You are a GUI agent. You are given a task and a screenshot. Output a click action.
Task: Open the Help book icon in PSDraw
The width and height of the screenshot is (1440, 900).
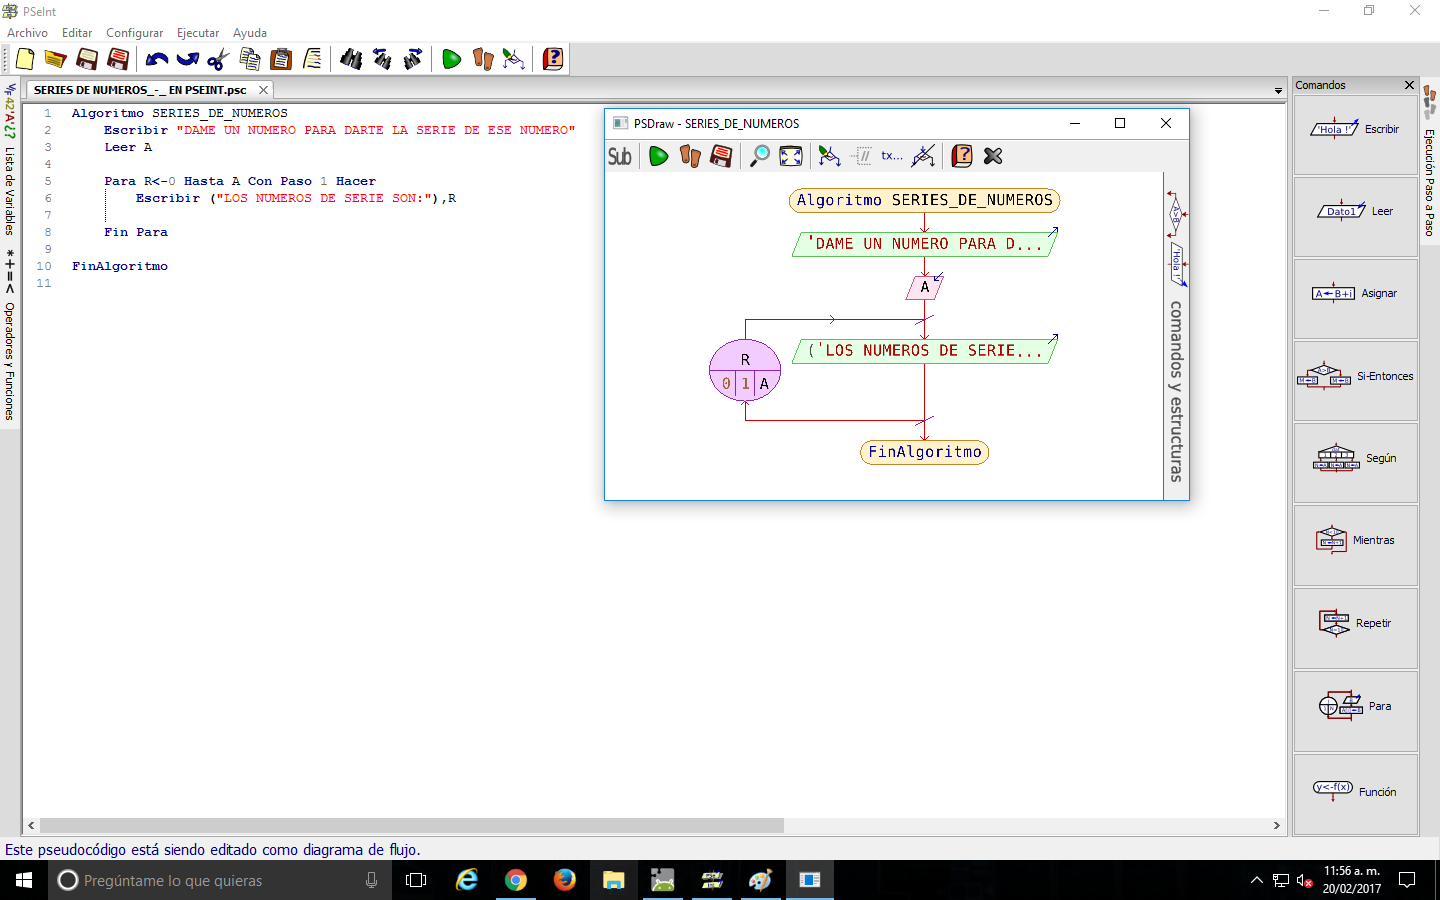961,156
